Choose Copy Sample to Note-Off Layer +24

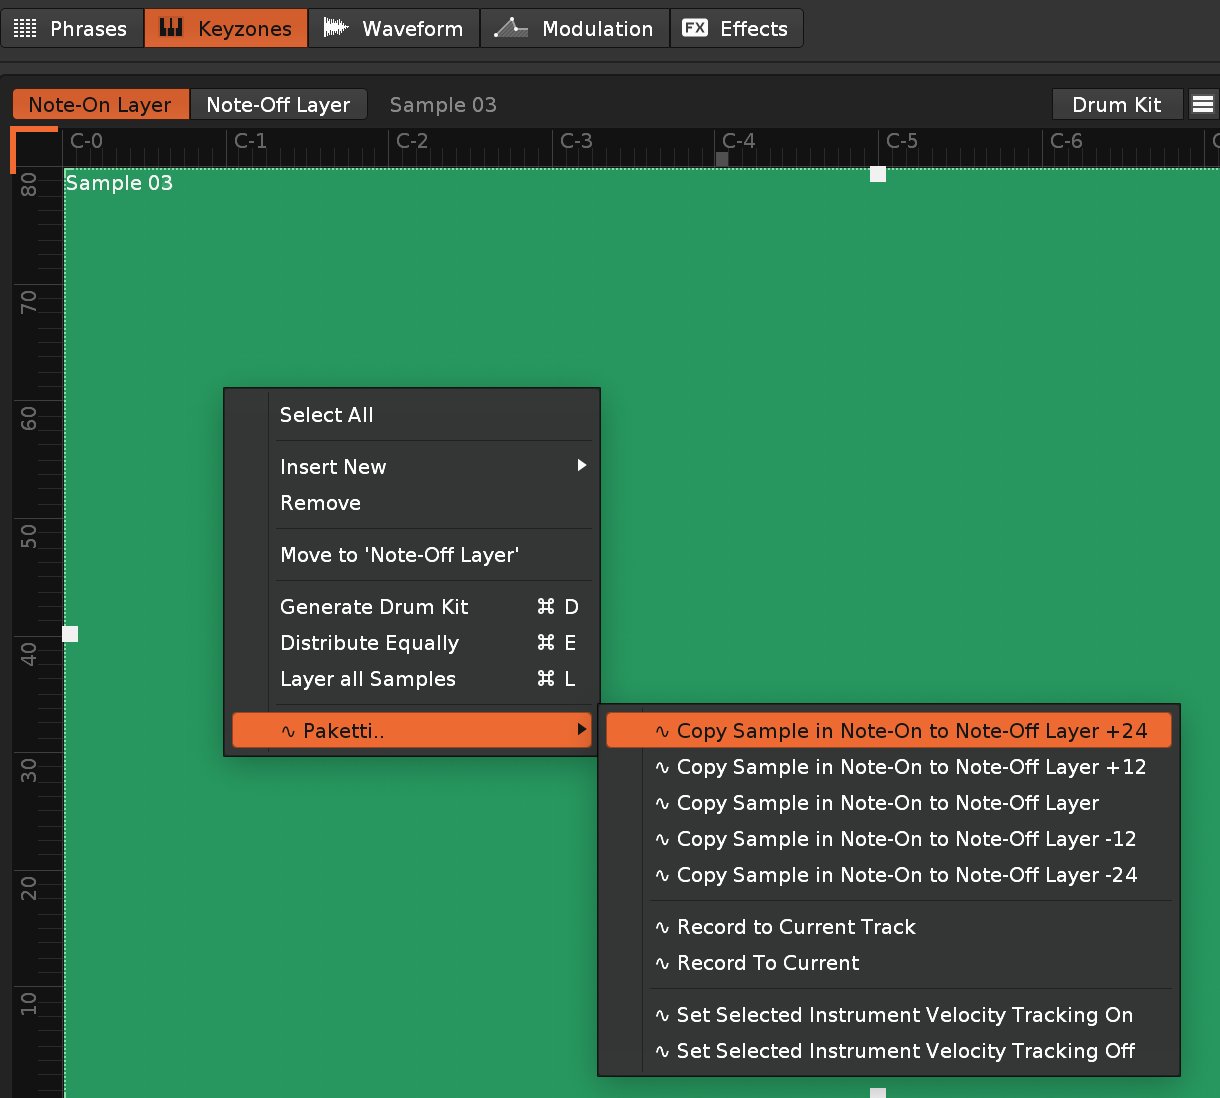[911, 731]
